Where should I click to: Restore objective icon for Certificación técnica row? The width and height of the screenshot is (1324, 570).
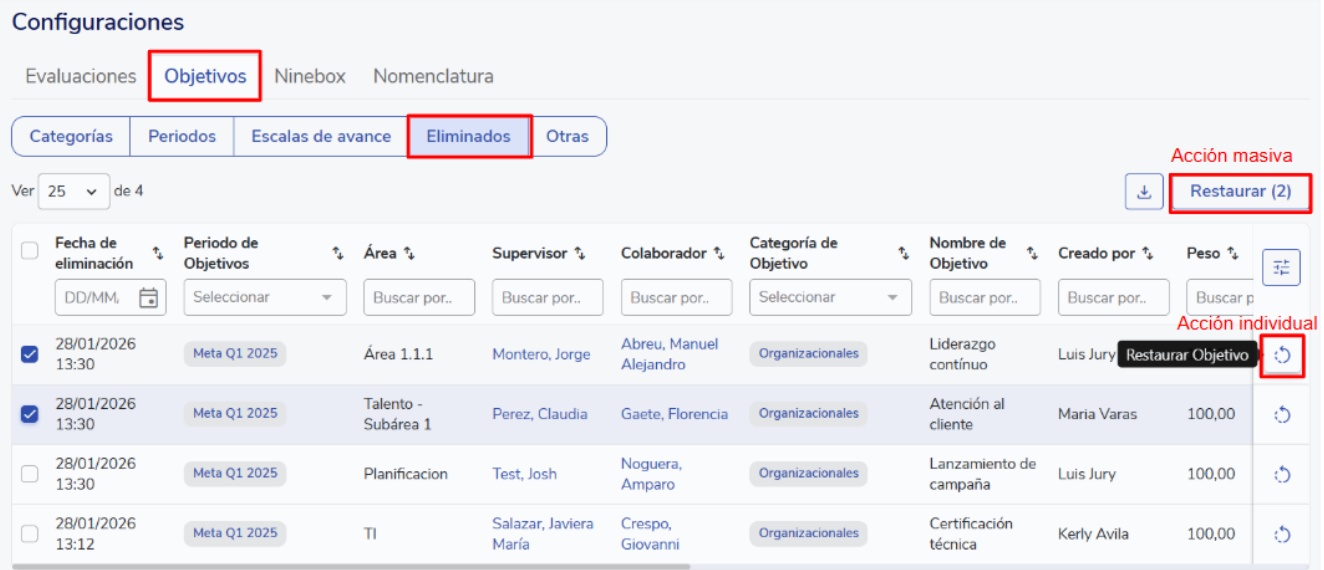(1282, 535)
